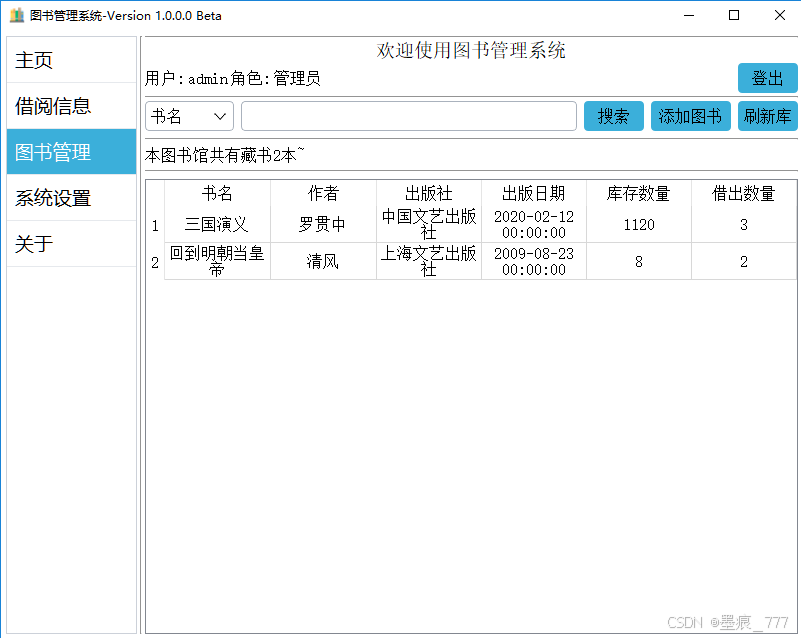Click the 用户:admin角色:管理员 label
This screenshot has width=801, height=638.
pos(233,78)
